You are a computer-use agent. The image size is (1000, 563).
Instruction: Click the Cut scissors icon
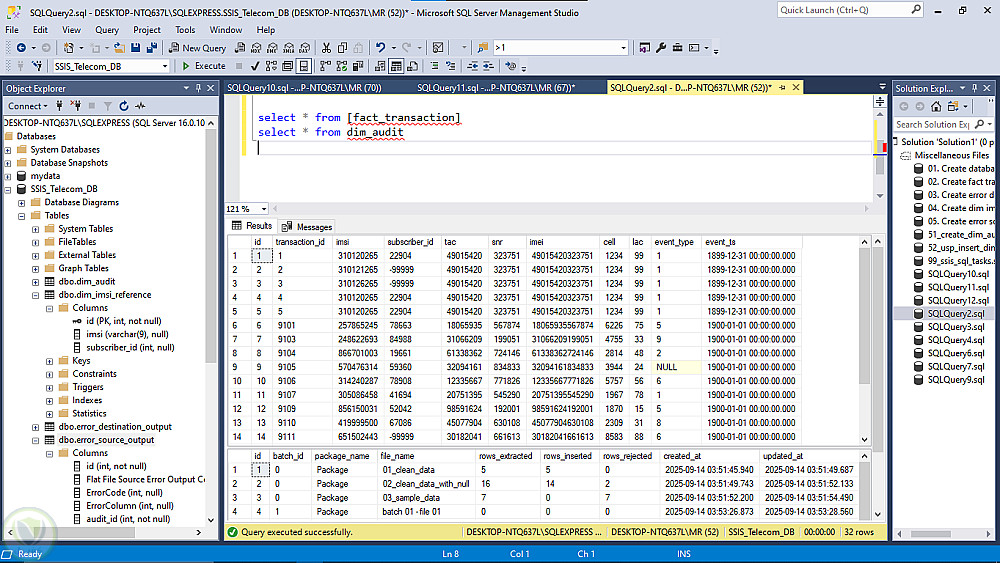click(327, 48)
